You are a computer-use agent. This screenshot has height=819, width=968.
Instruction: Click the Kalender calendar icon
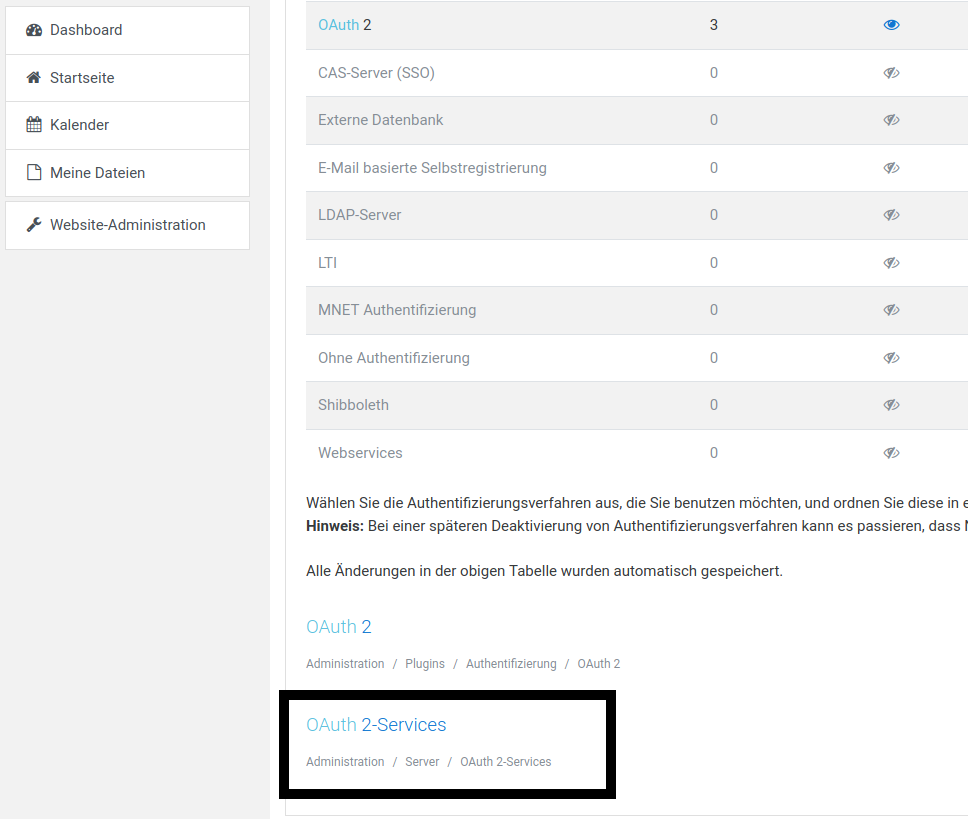point(34,125)
